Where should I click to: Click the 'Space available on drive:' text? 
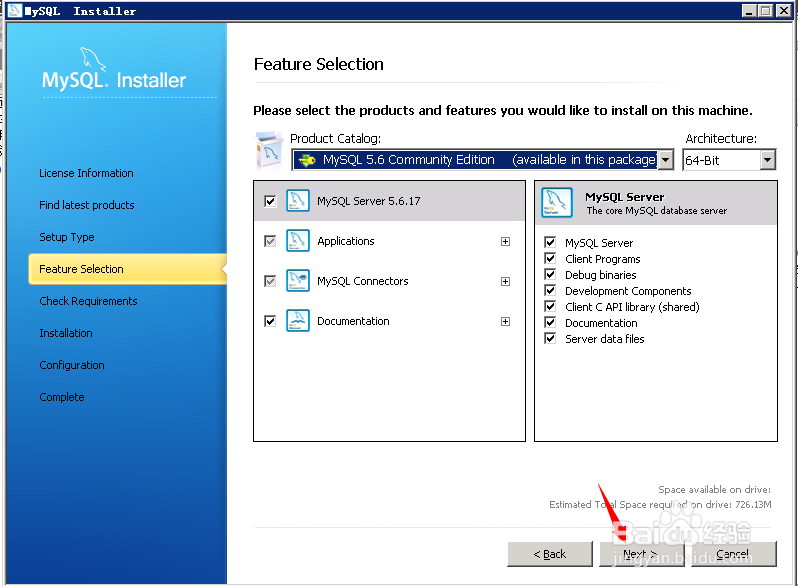(x=715, y=490)
